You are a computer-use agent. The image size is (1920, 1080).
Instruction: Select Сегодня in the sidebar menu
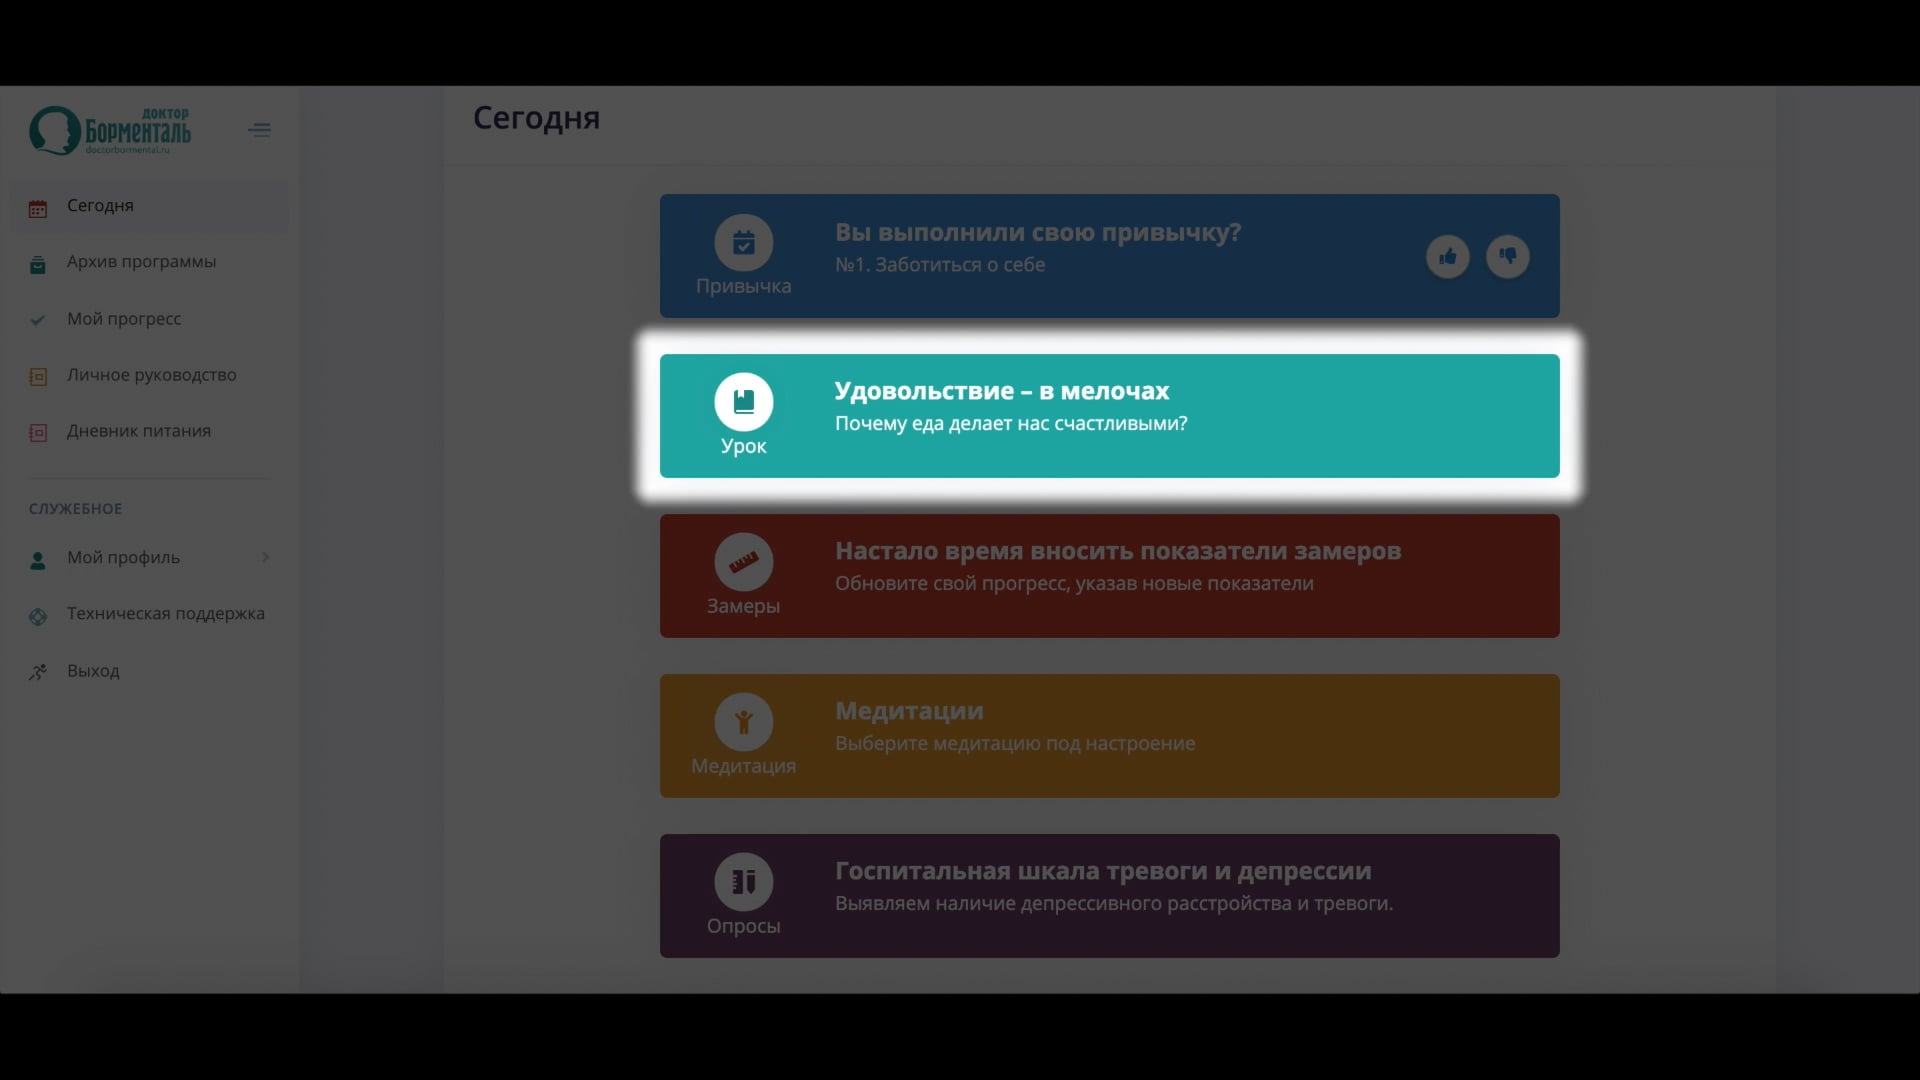[100, 205]
